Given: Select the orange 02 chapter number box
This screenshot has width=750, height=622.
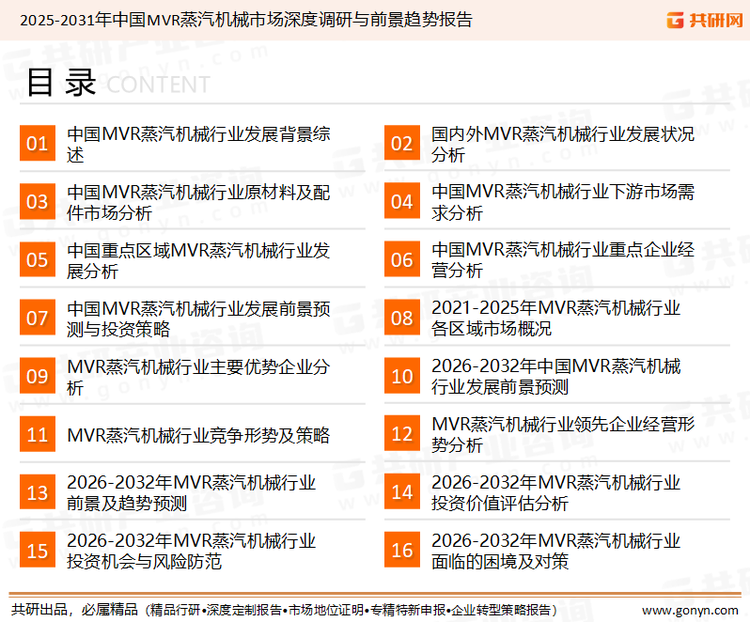Looking at the screenshot, I should (x=402, y=143).
